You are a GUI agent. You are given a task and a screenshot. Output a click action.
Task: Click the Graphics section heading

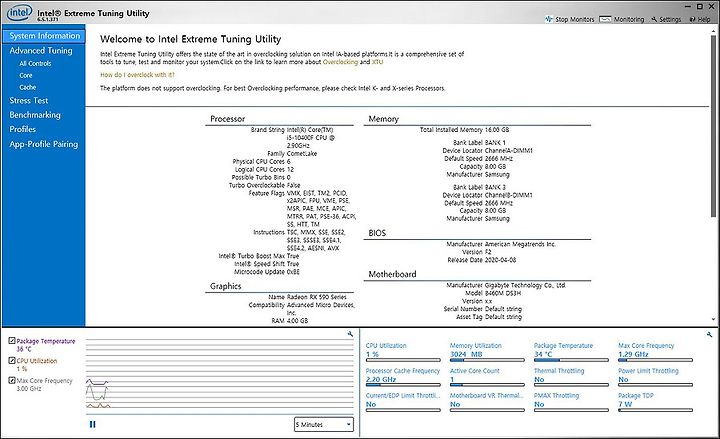225,286
